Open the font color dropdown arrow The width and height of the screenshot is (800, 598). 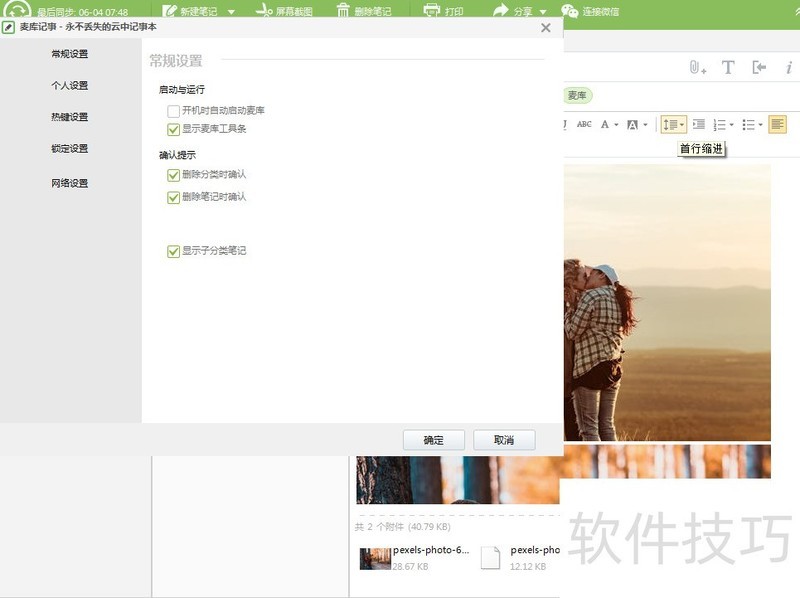(x=616, y=126)
